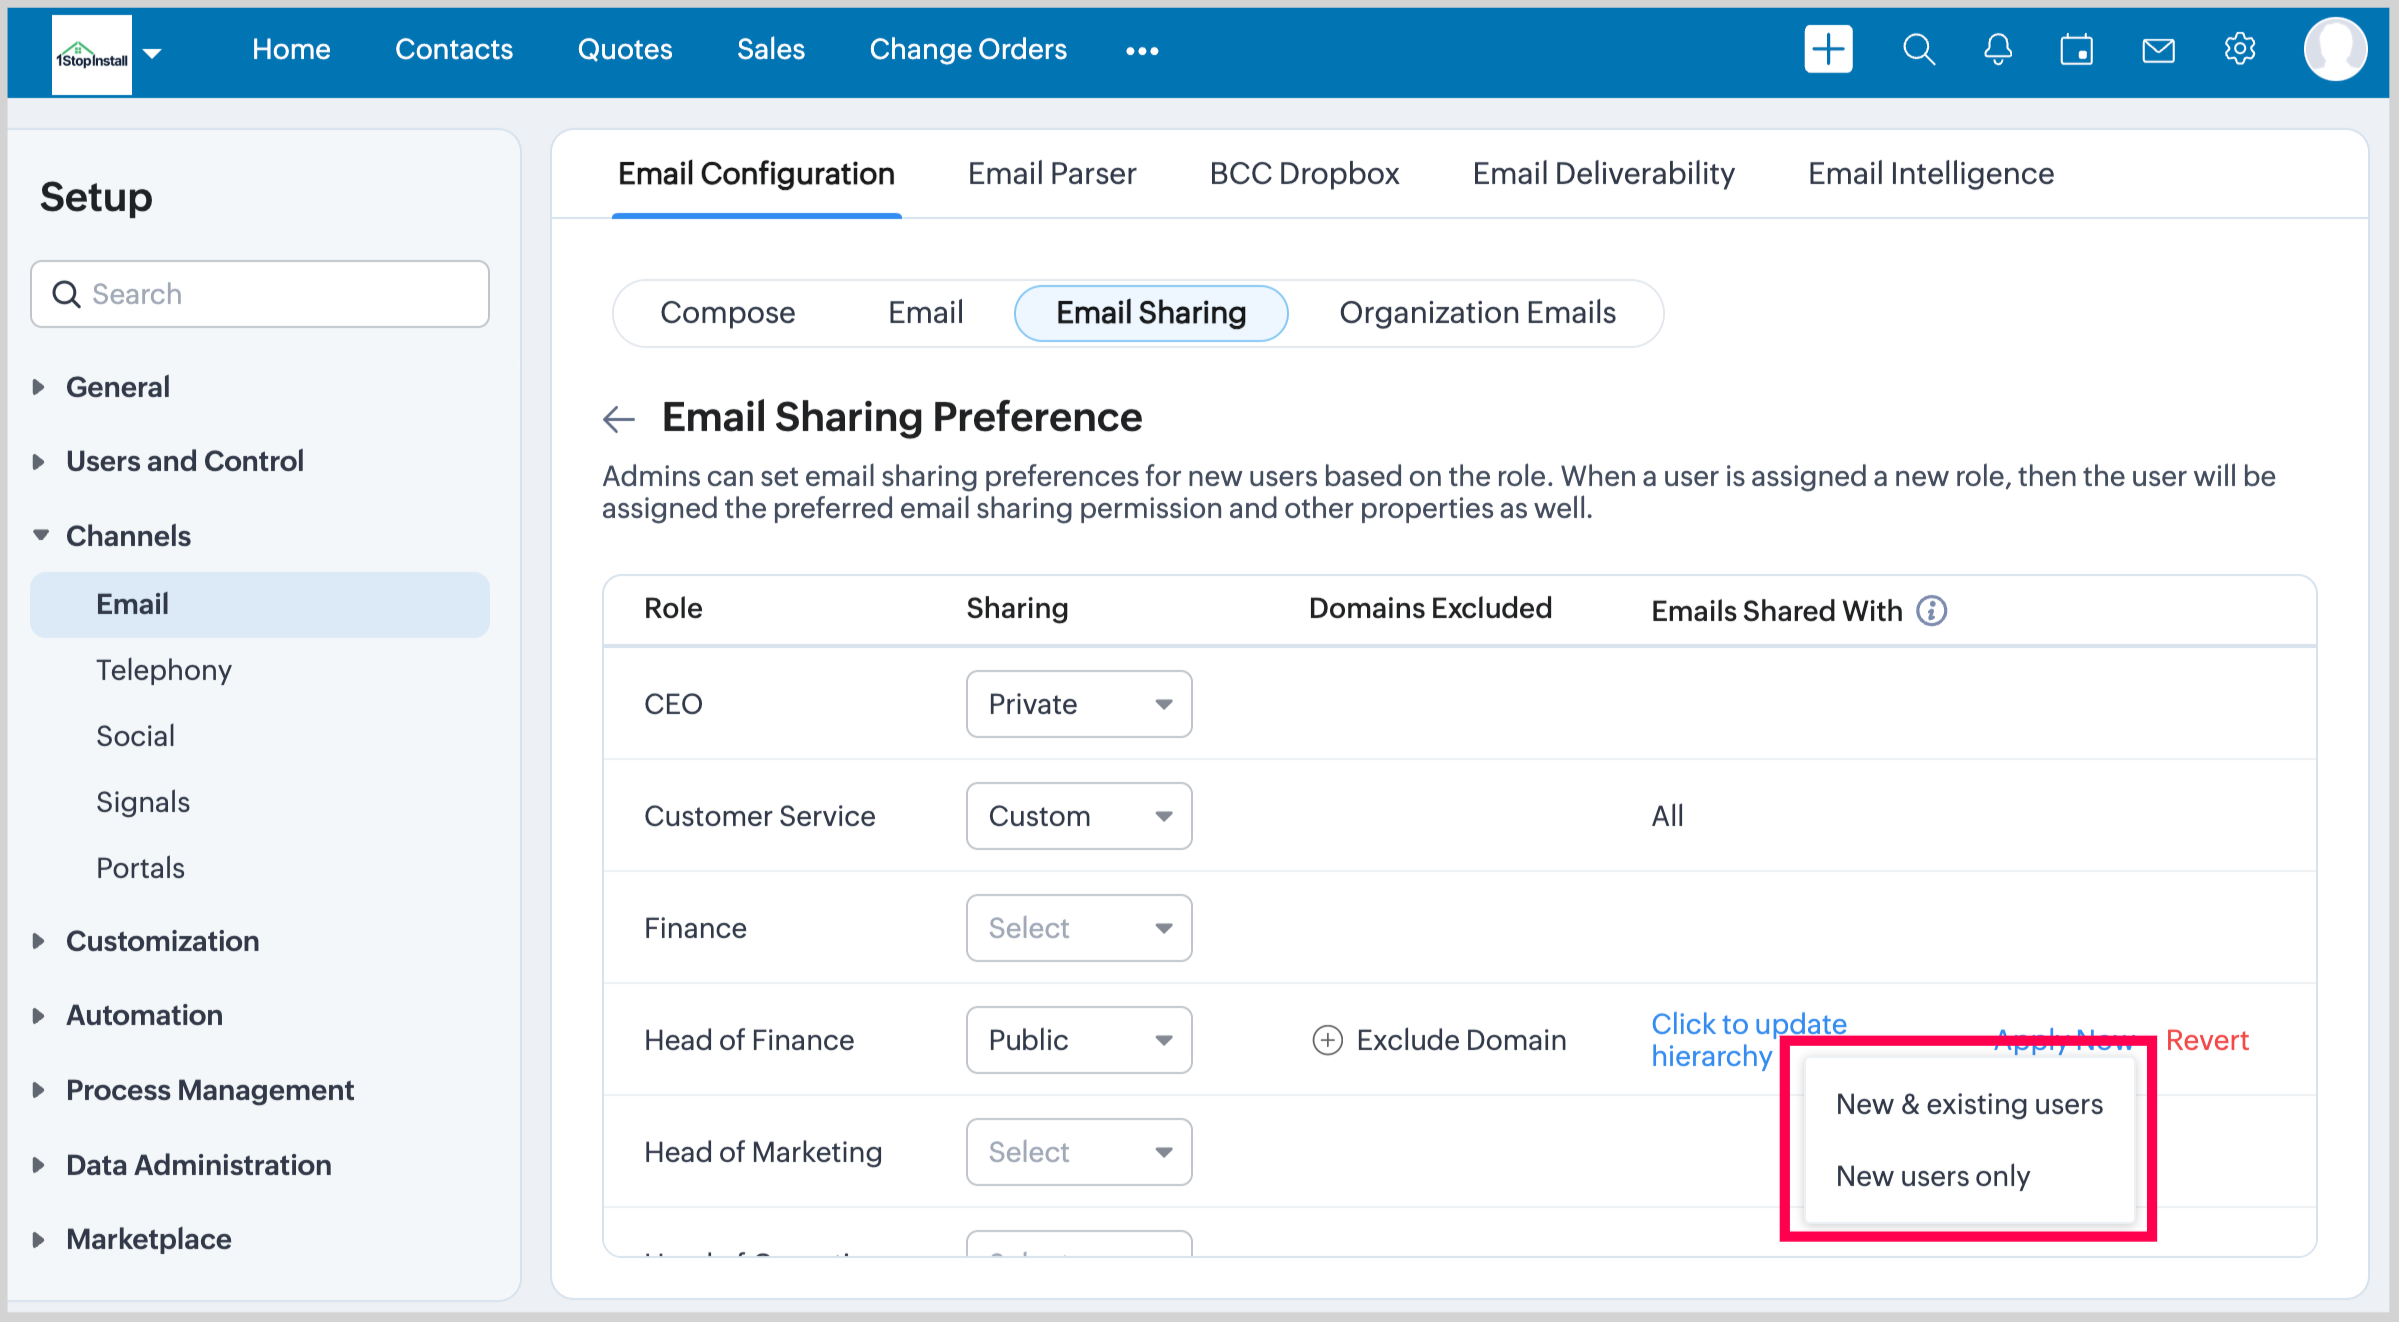Open the settings gear icon

click(2239, 50)
